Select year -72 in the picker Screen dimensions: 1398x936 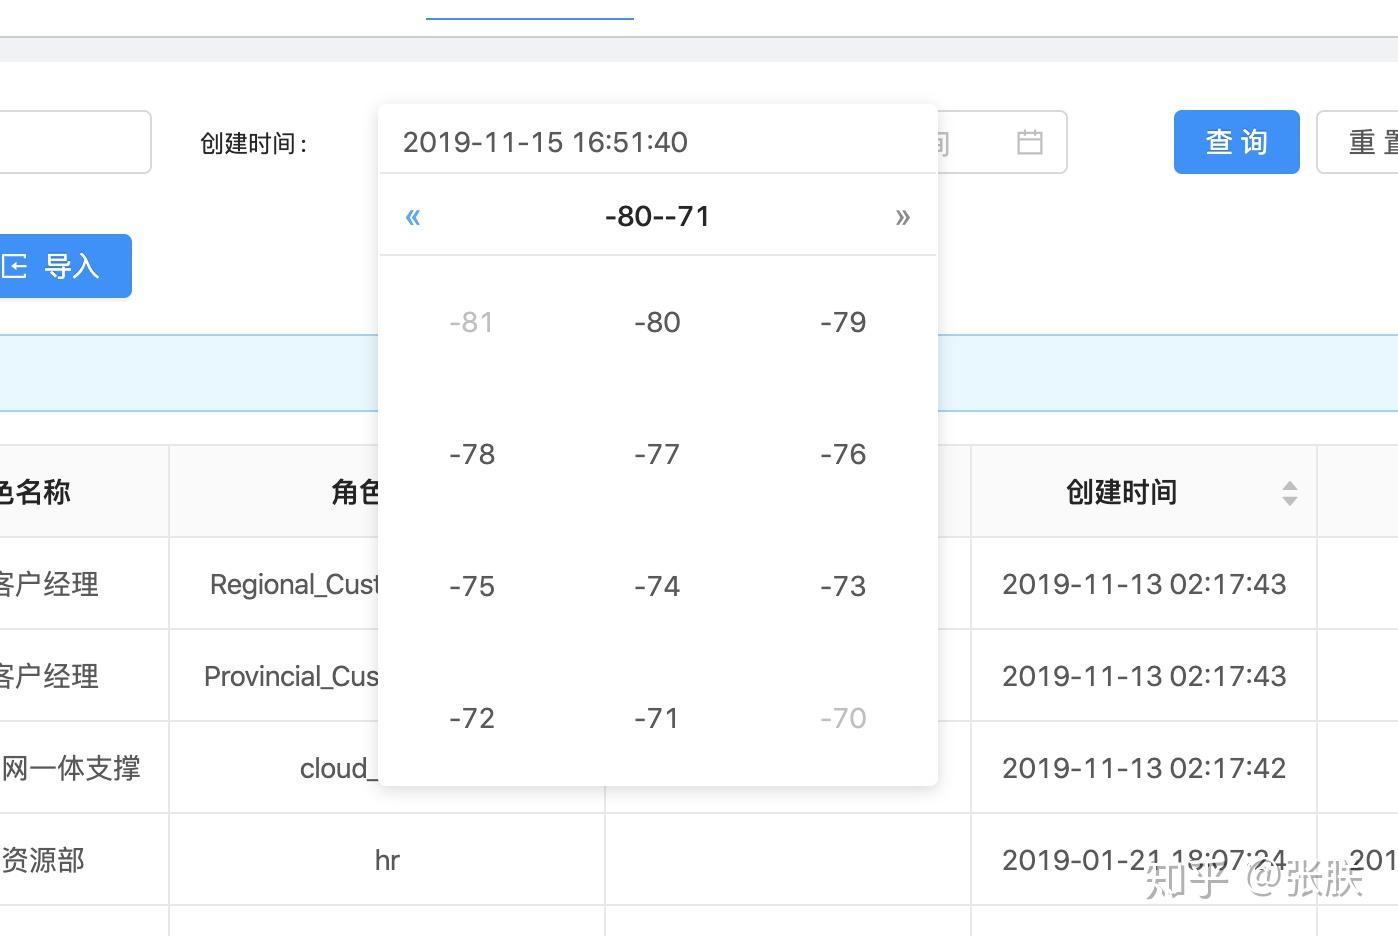click(x=472, y=718)
